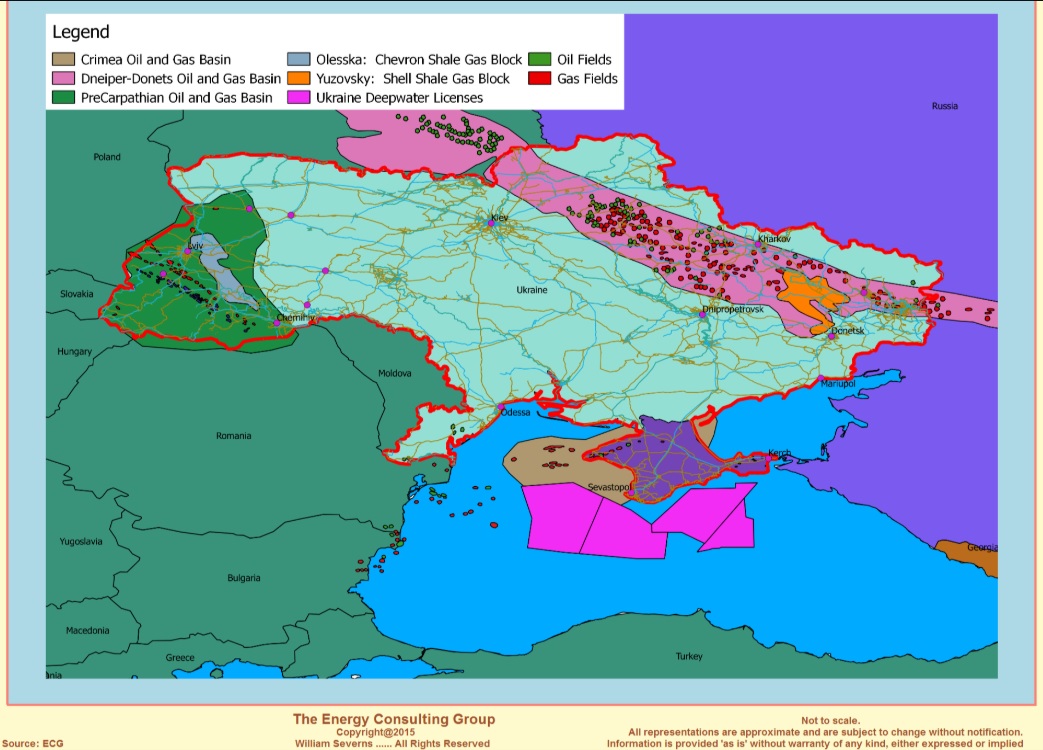Viewport: 1043px width, 750px height.
Task: Click the PreCarpathian Oil and Gas Basin swatch
Action: coord(63,98)
